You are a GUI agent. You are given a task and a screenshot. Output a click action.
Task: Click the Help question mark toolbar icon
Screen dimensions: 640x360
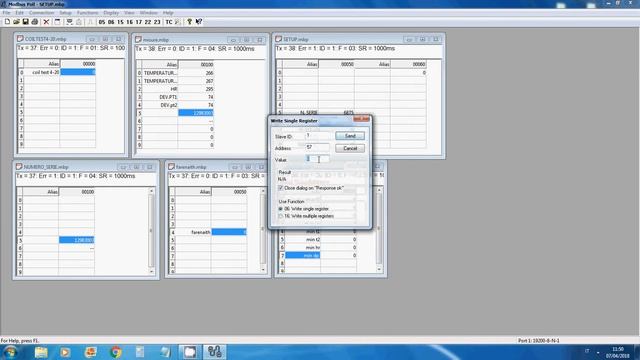(x=189, y=22)
